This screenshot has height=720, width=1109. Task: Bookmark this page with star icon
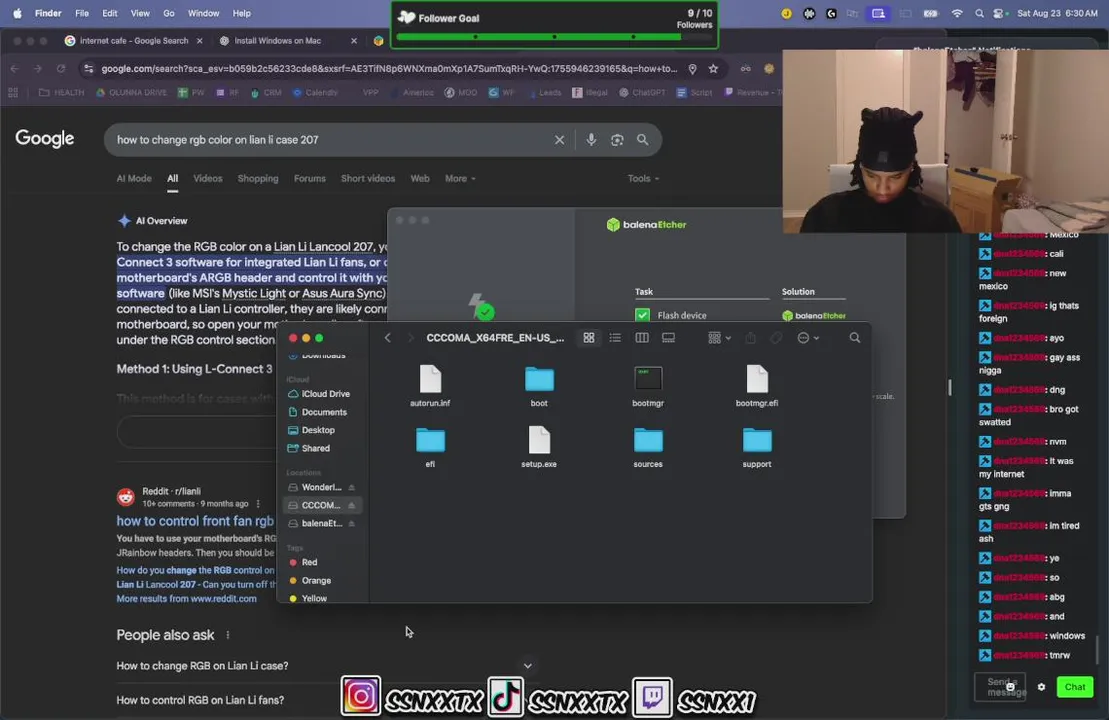point(713,69)
